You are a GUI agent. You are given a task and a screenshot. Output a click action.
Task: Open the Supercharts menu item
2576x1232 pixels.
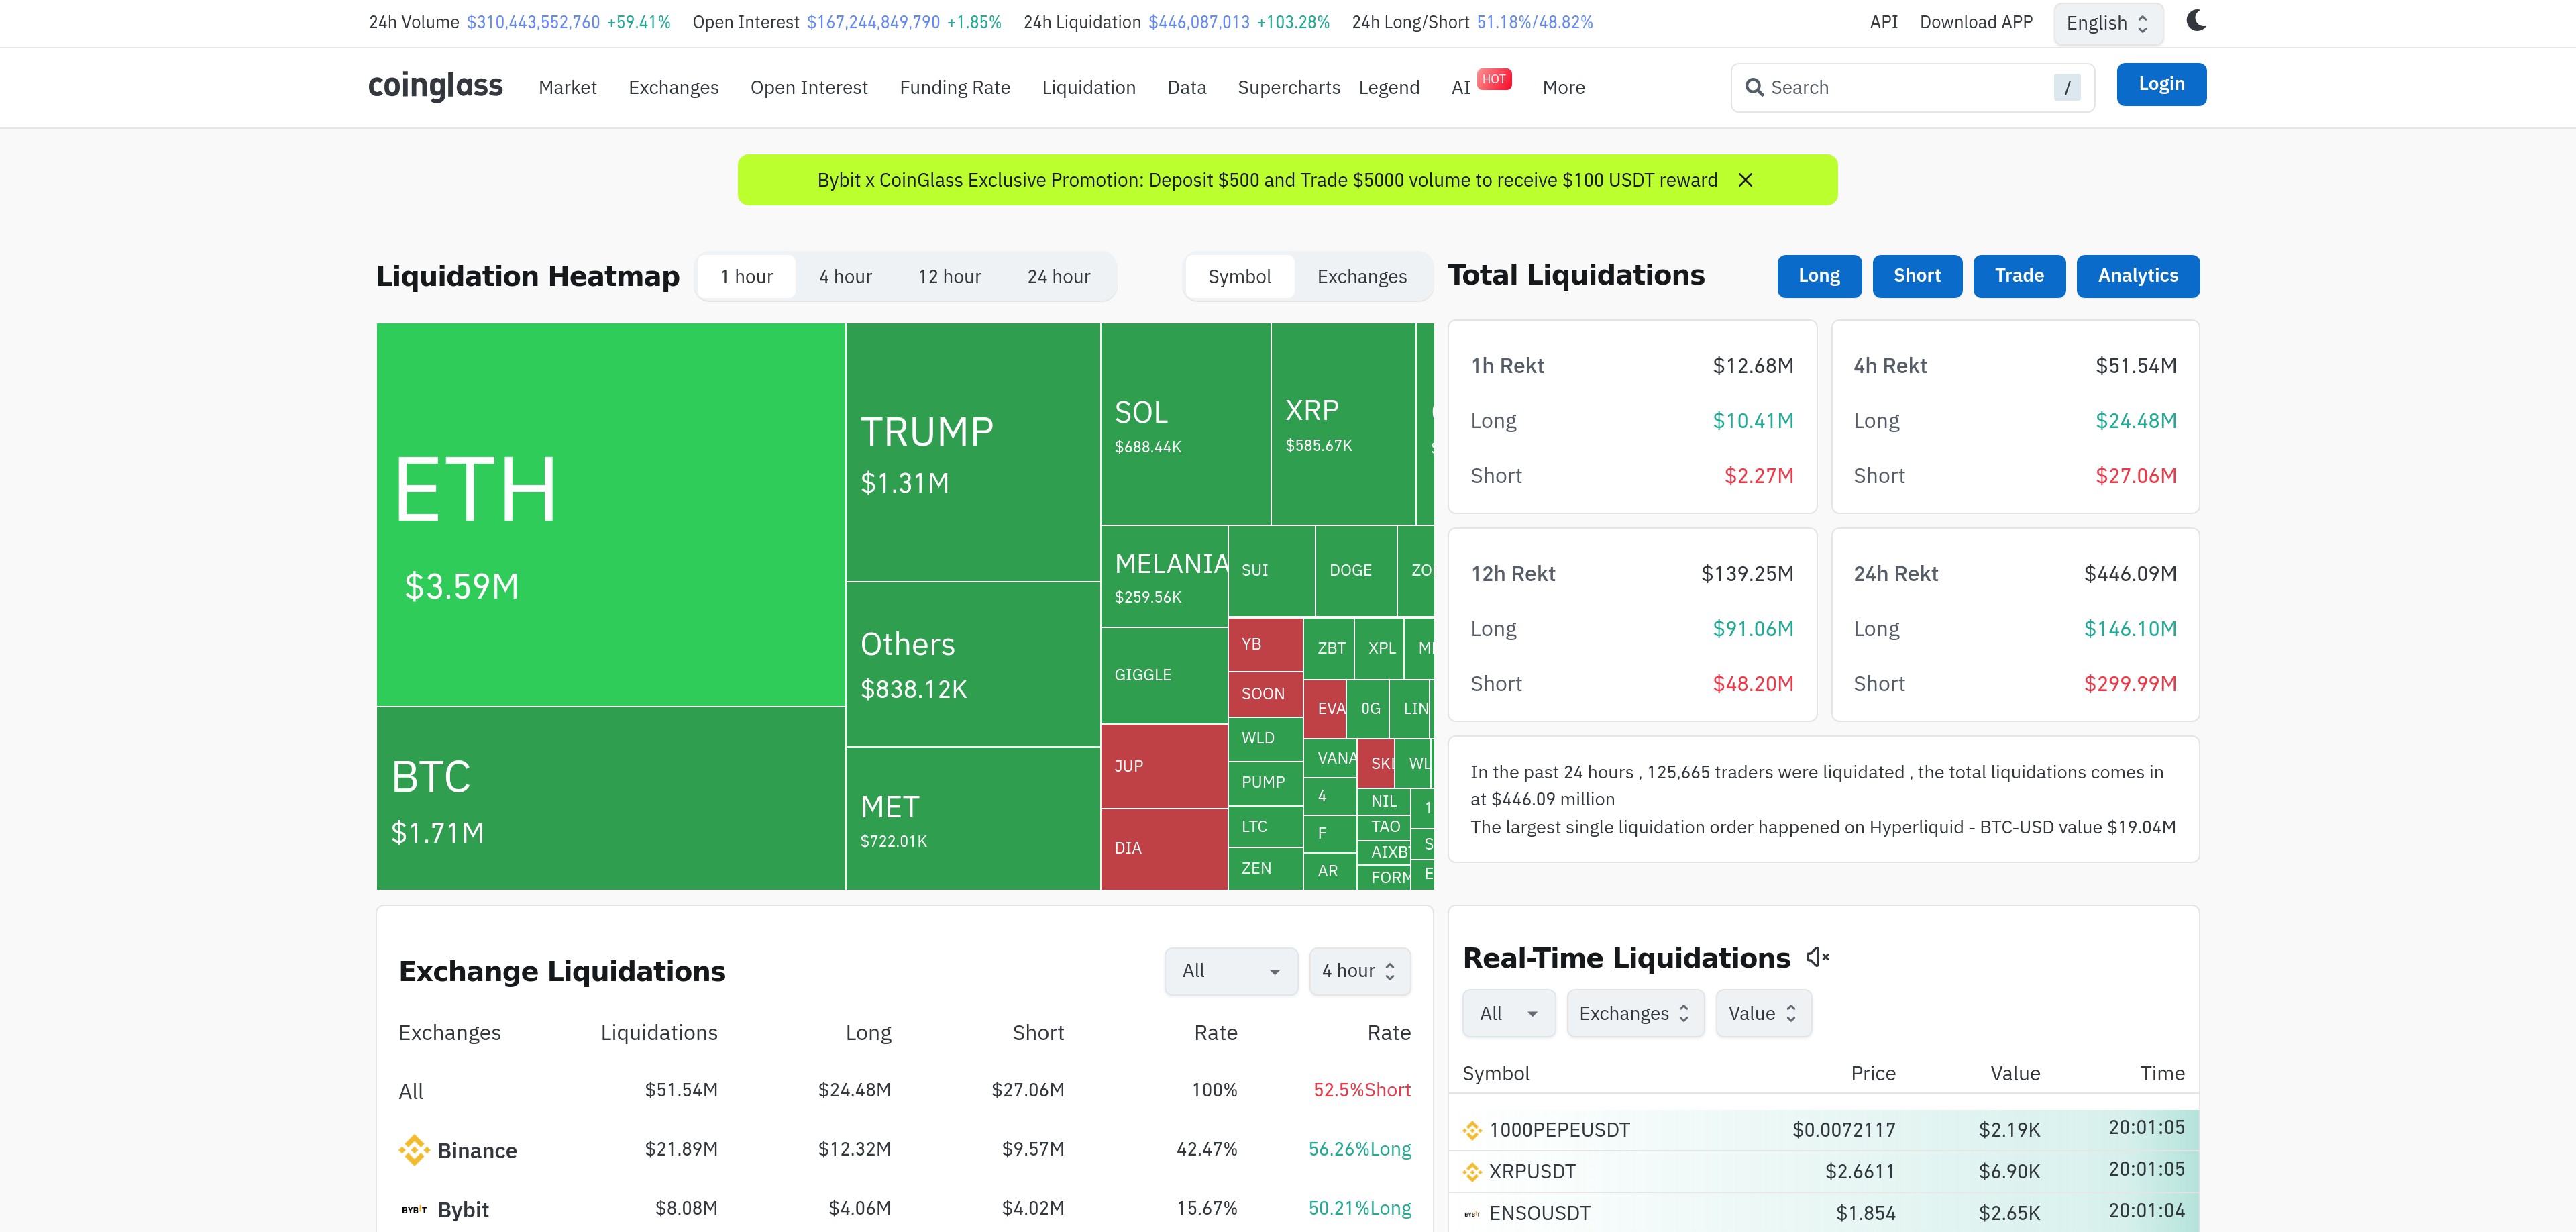coord(1288,88)
